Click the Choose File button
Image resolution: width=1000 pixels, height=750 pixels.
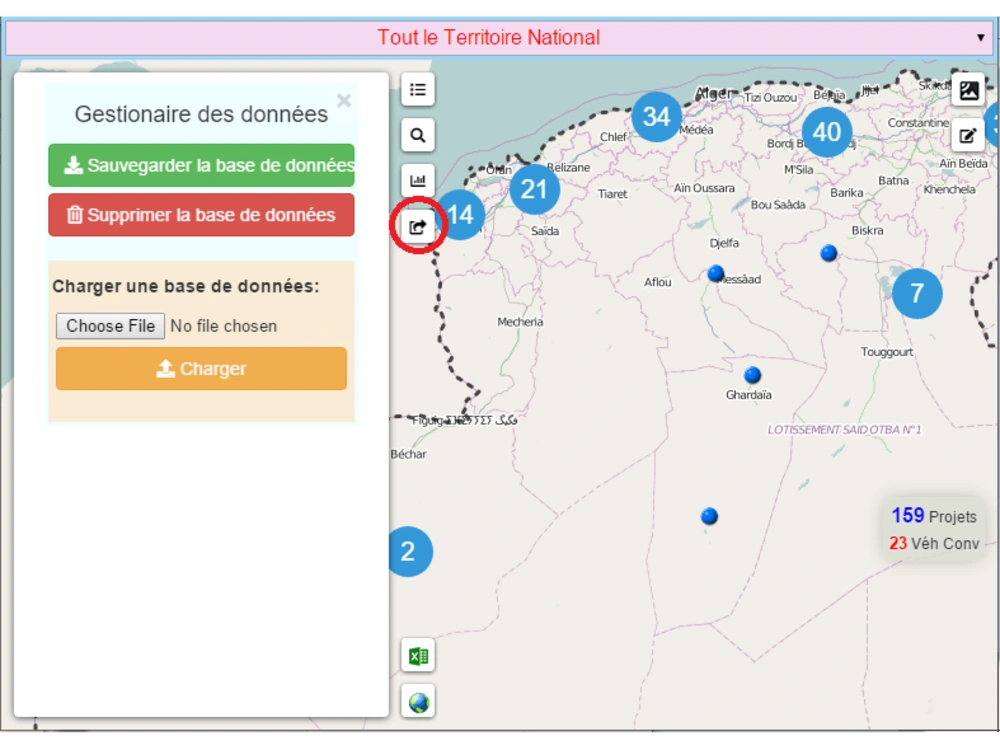(110, 326)
